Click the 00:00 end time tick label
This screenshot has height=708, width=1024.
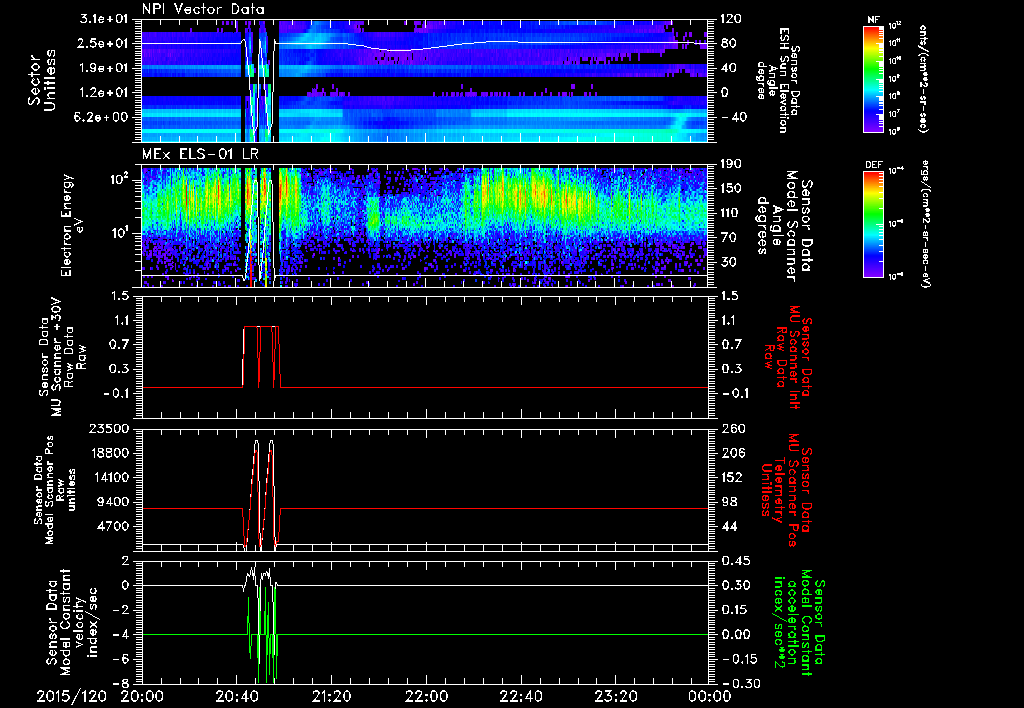tap(708, 695)
